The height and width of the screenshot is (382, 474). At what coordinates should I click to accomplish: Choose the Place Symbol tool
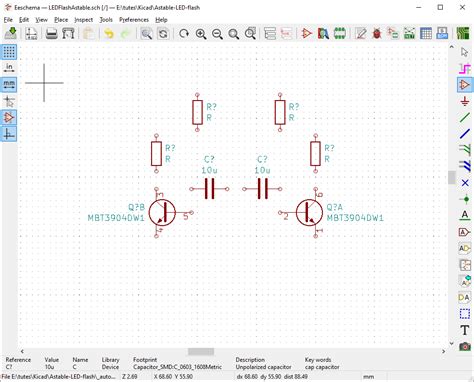point(465,85)
